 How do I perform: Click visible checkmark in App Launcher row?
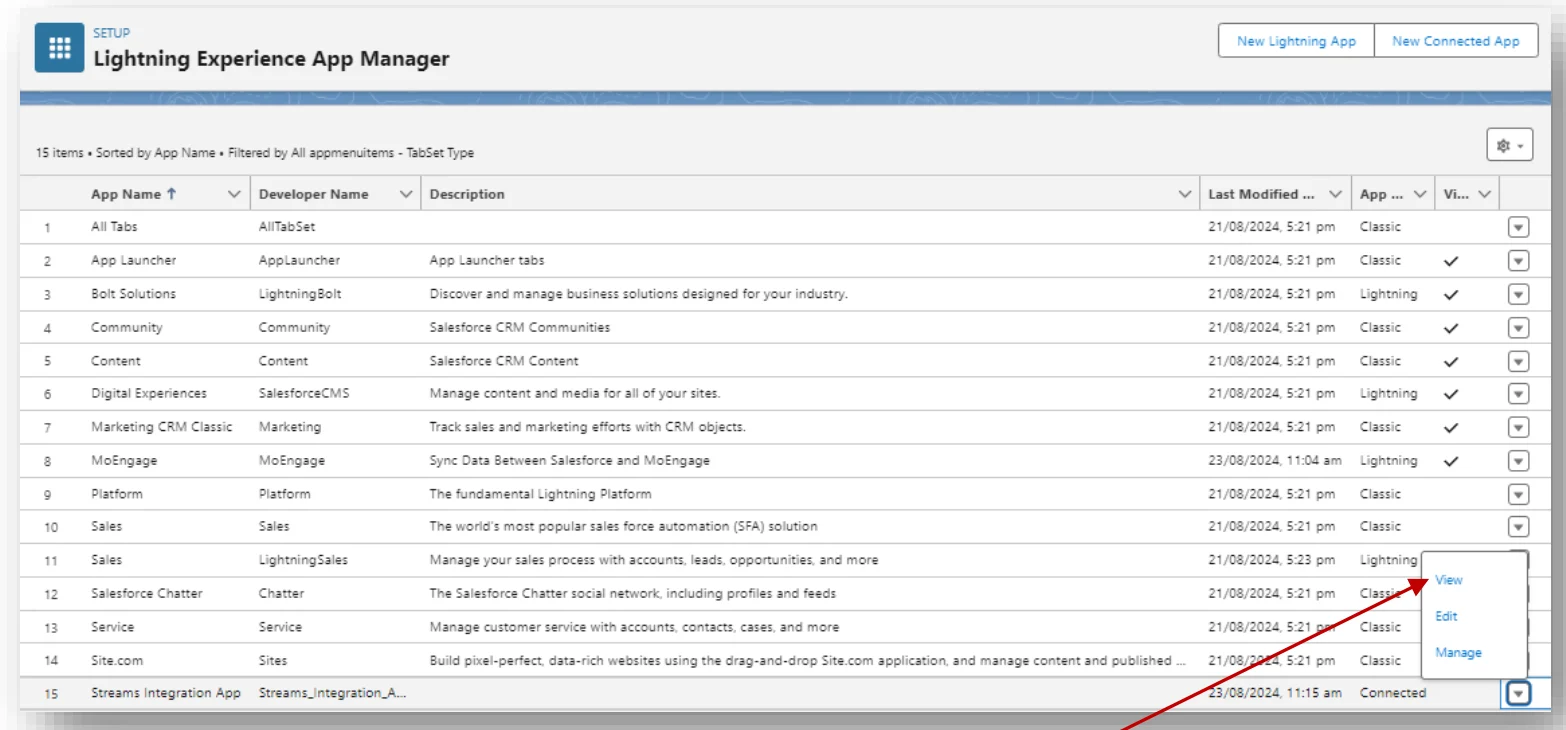coord(1452,261)
